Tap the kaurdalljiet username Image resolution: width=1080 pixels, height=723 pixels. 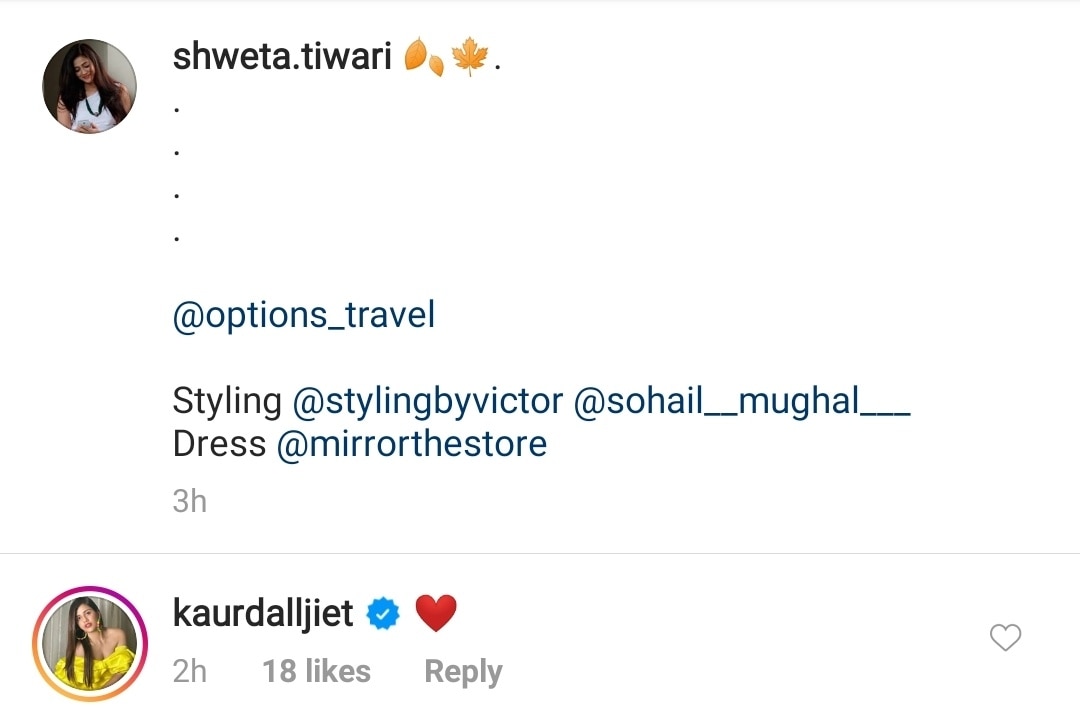click(263, 613)
